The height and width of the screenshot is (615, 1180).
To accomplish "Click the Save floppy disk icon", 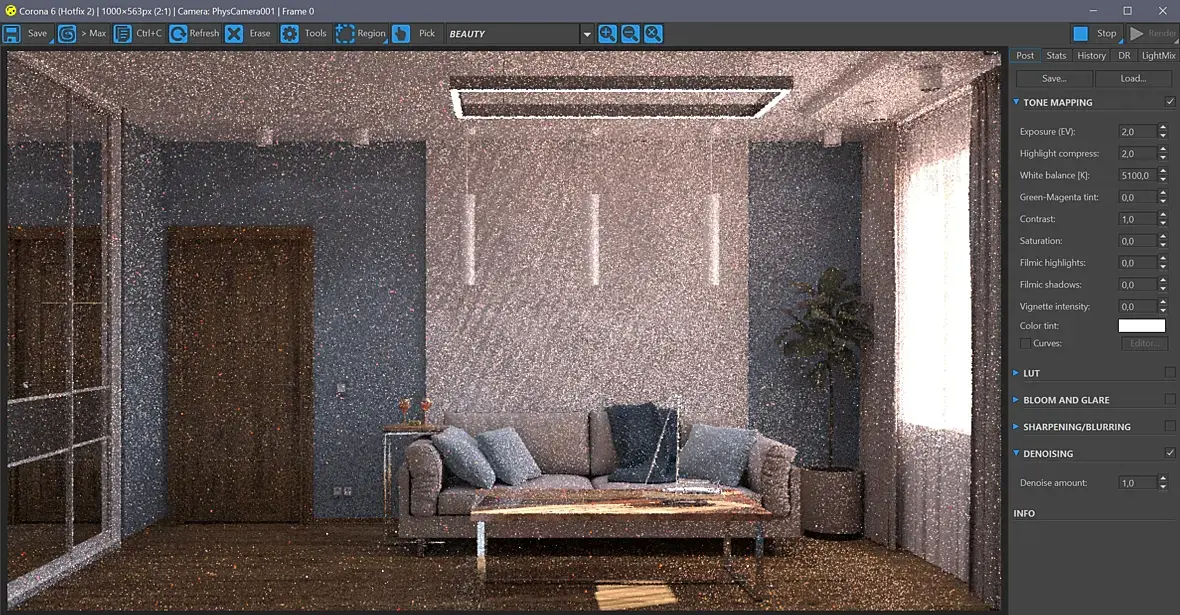I will pos(11,34).
